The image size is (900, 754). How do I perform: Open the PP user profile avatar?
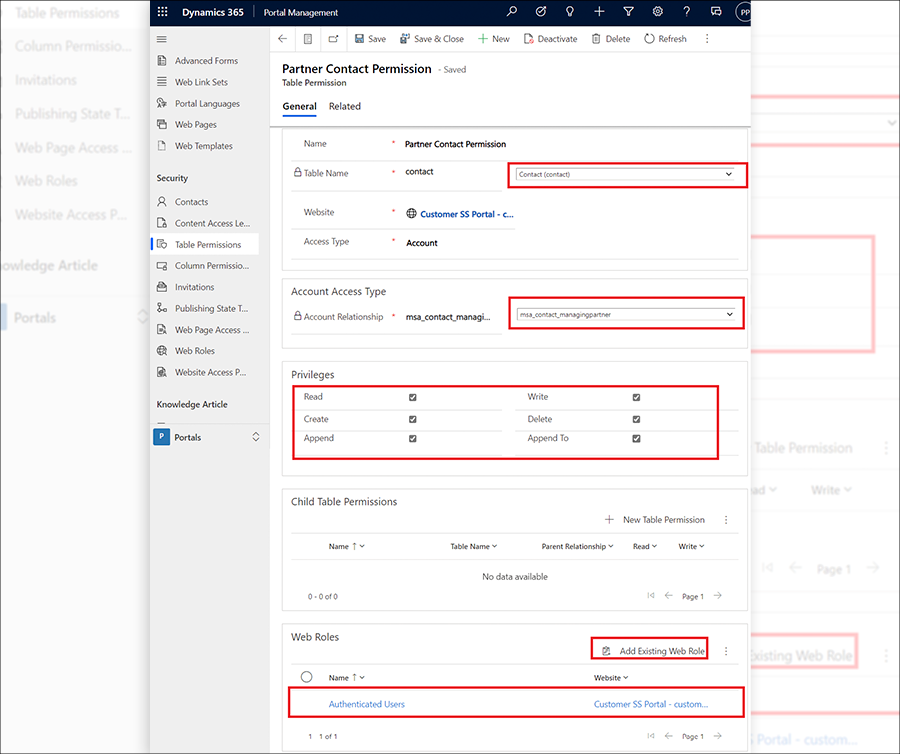[743, 12]
